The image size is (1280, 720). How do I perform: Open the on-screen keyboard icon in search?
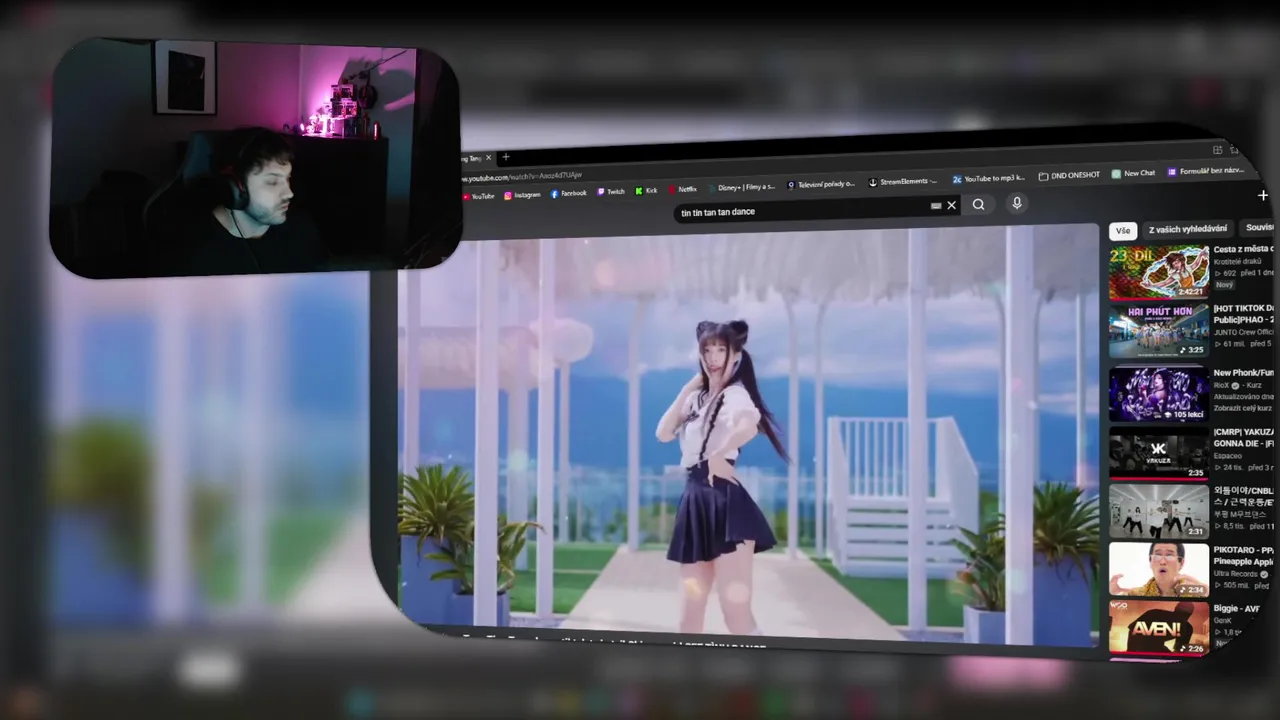[935, 206]
